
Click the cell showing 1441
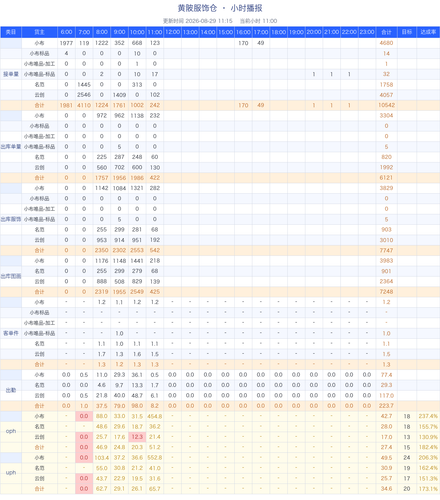137,261
